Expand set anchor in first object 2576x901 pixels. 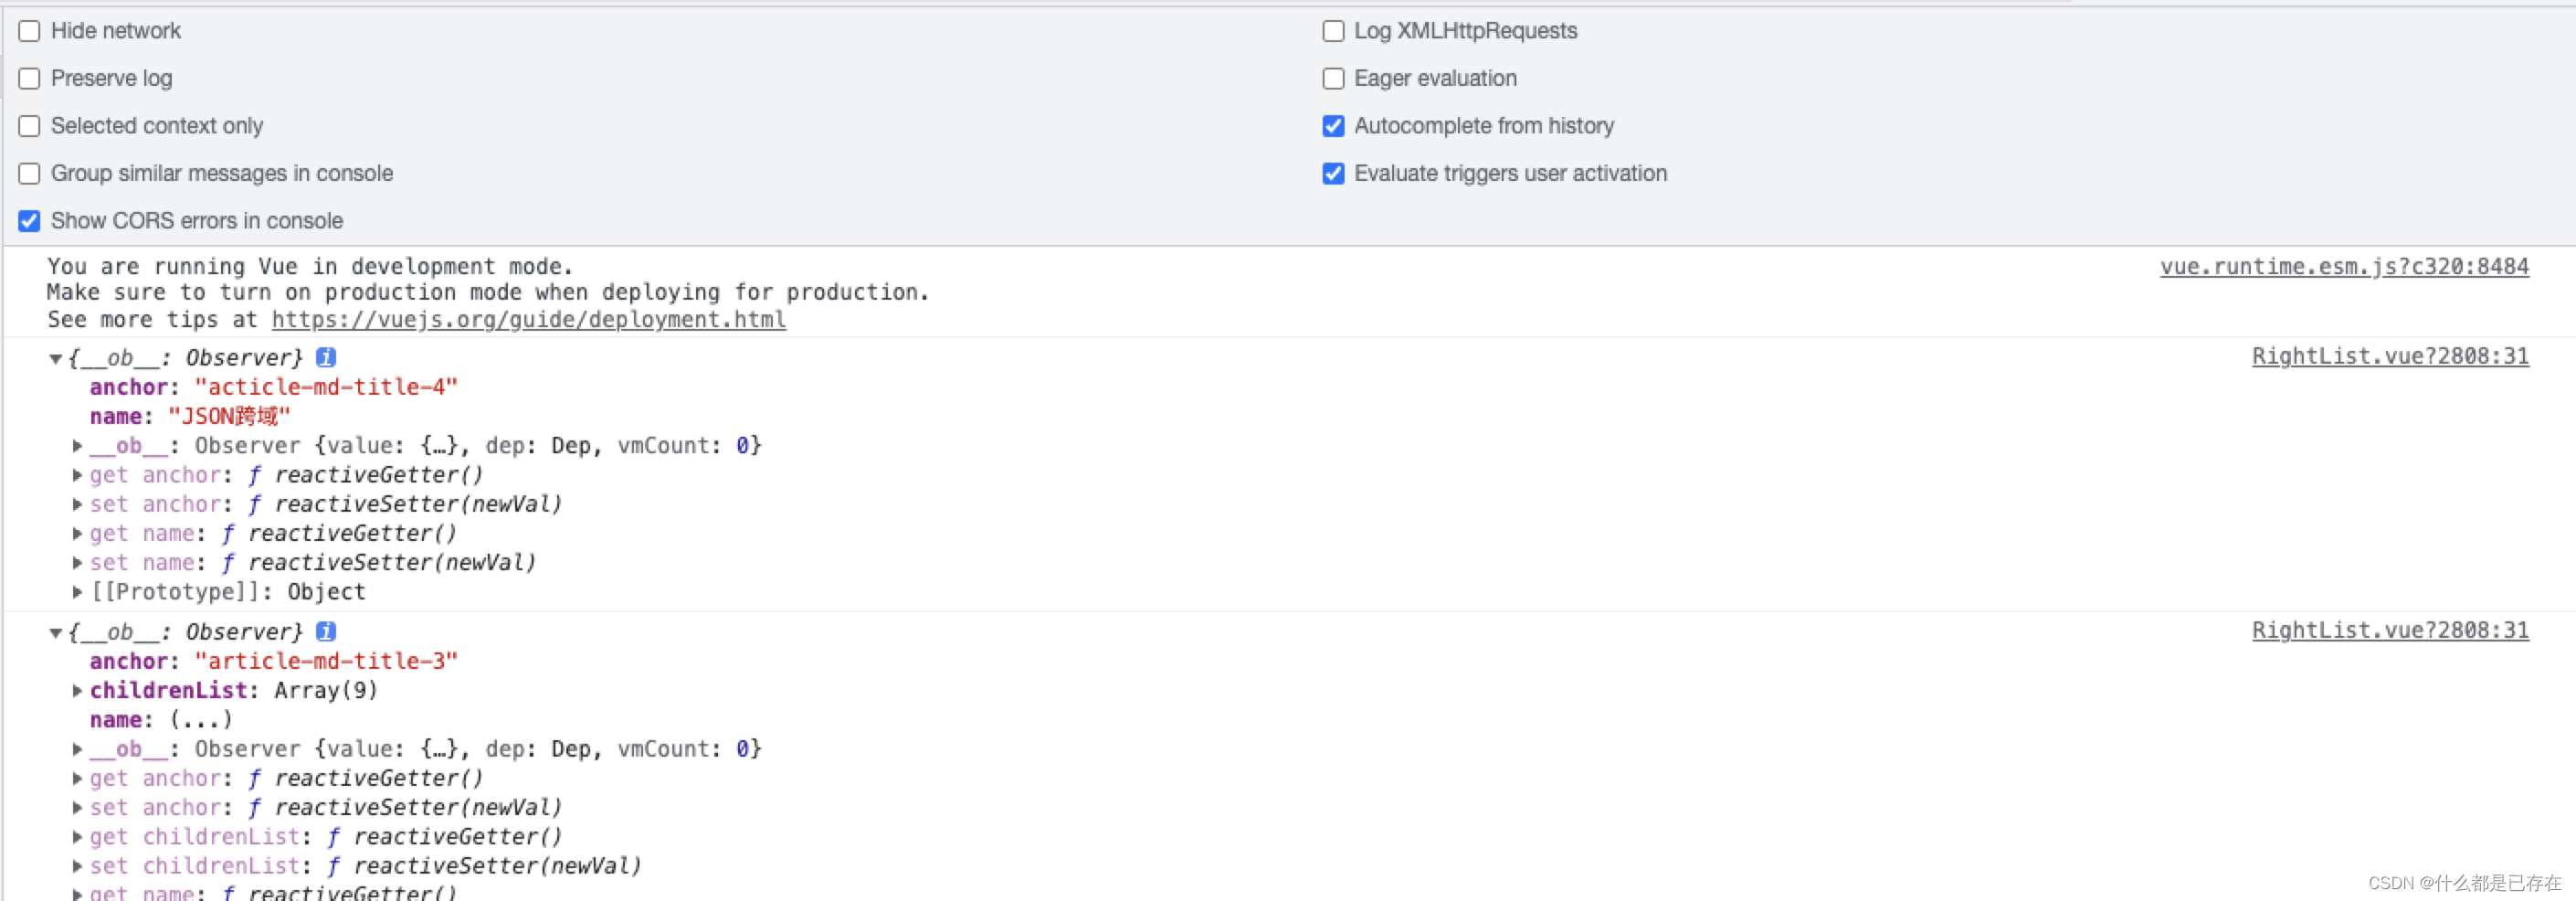[x=77, y=504]
